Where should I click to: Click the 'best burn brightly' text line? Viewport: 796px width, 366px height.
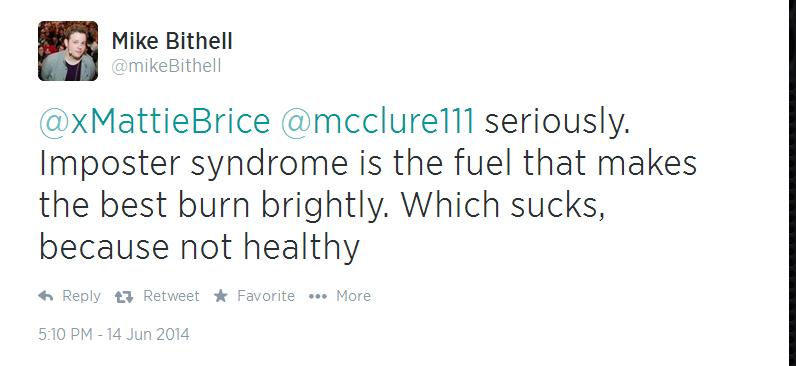coord(322,205)
